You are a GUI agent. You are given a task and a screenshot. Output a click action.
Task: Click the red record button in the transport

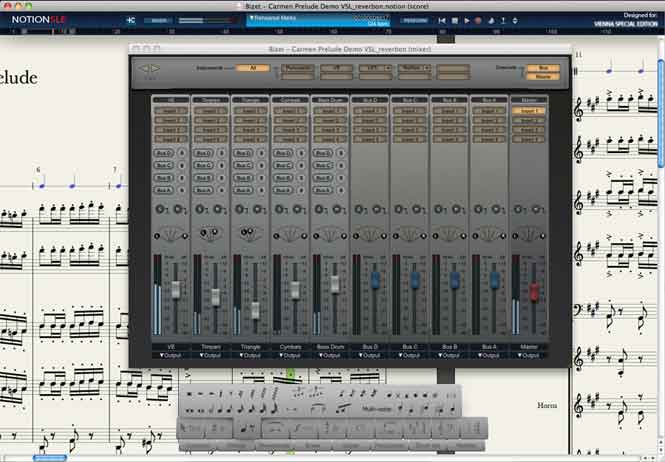tap(478, 20)
